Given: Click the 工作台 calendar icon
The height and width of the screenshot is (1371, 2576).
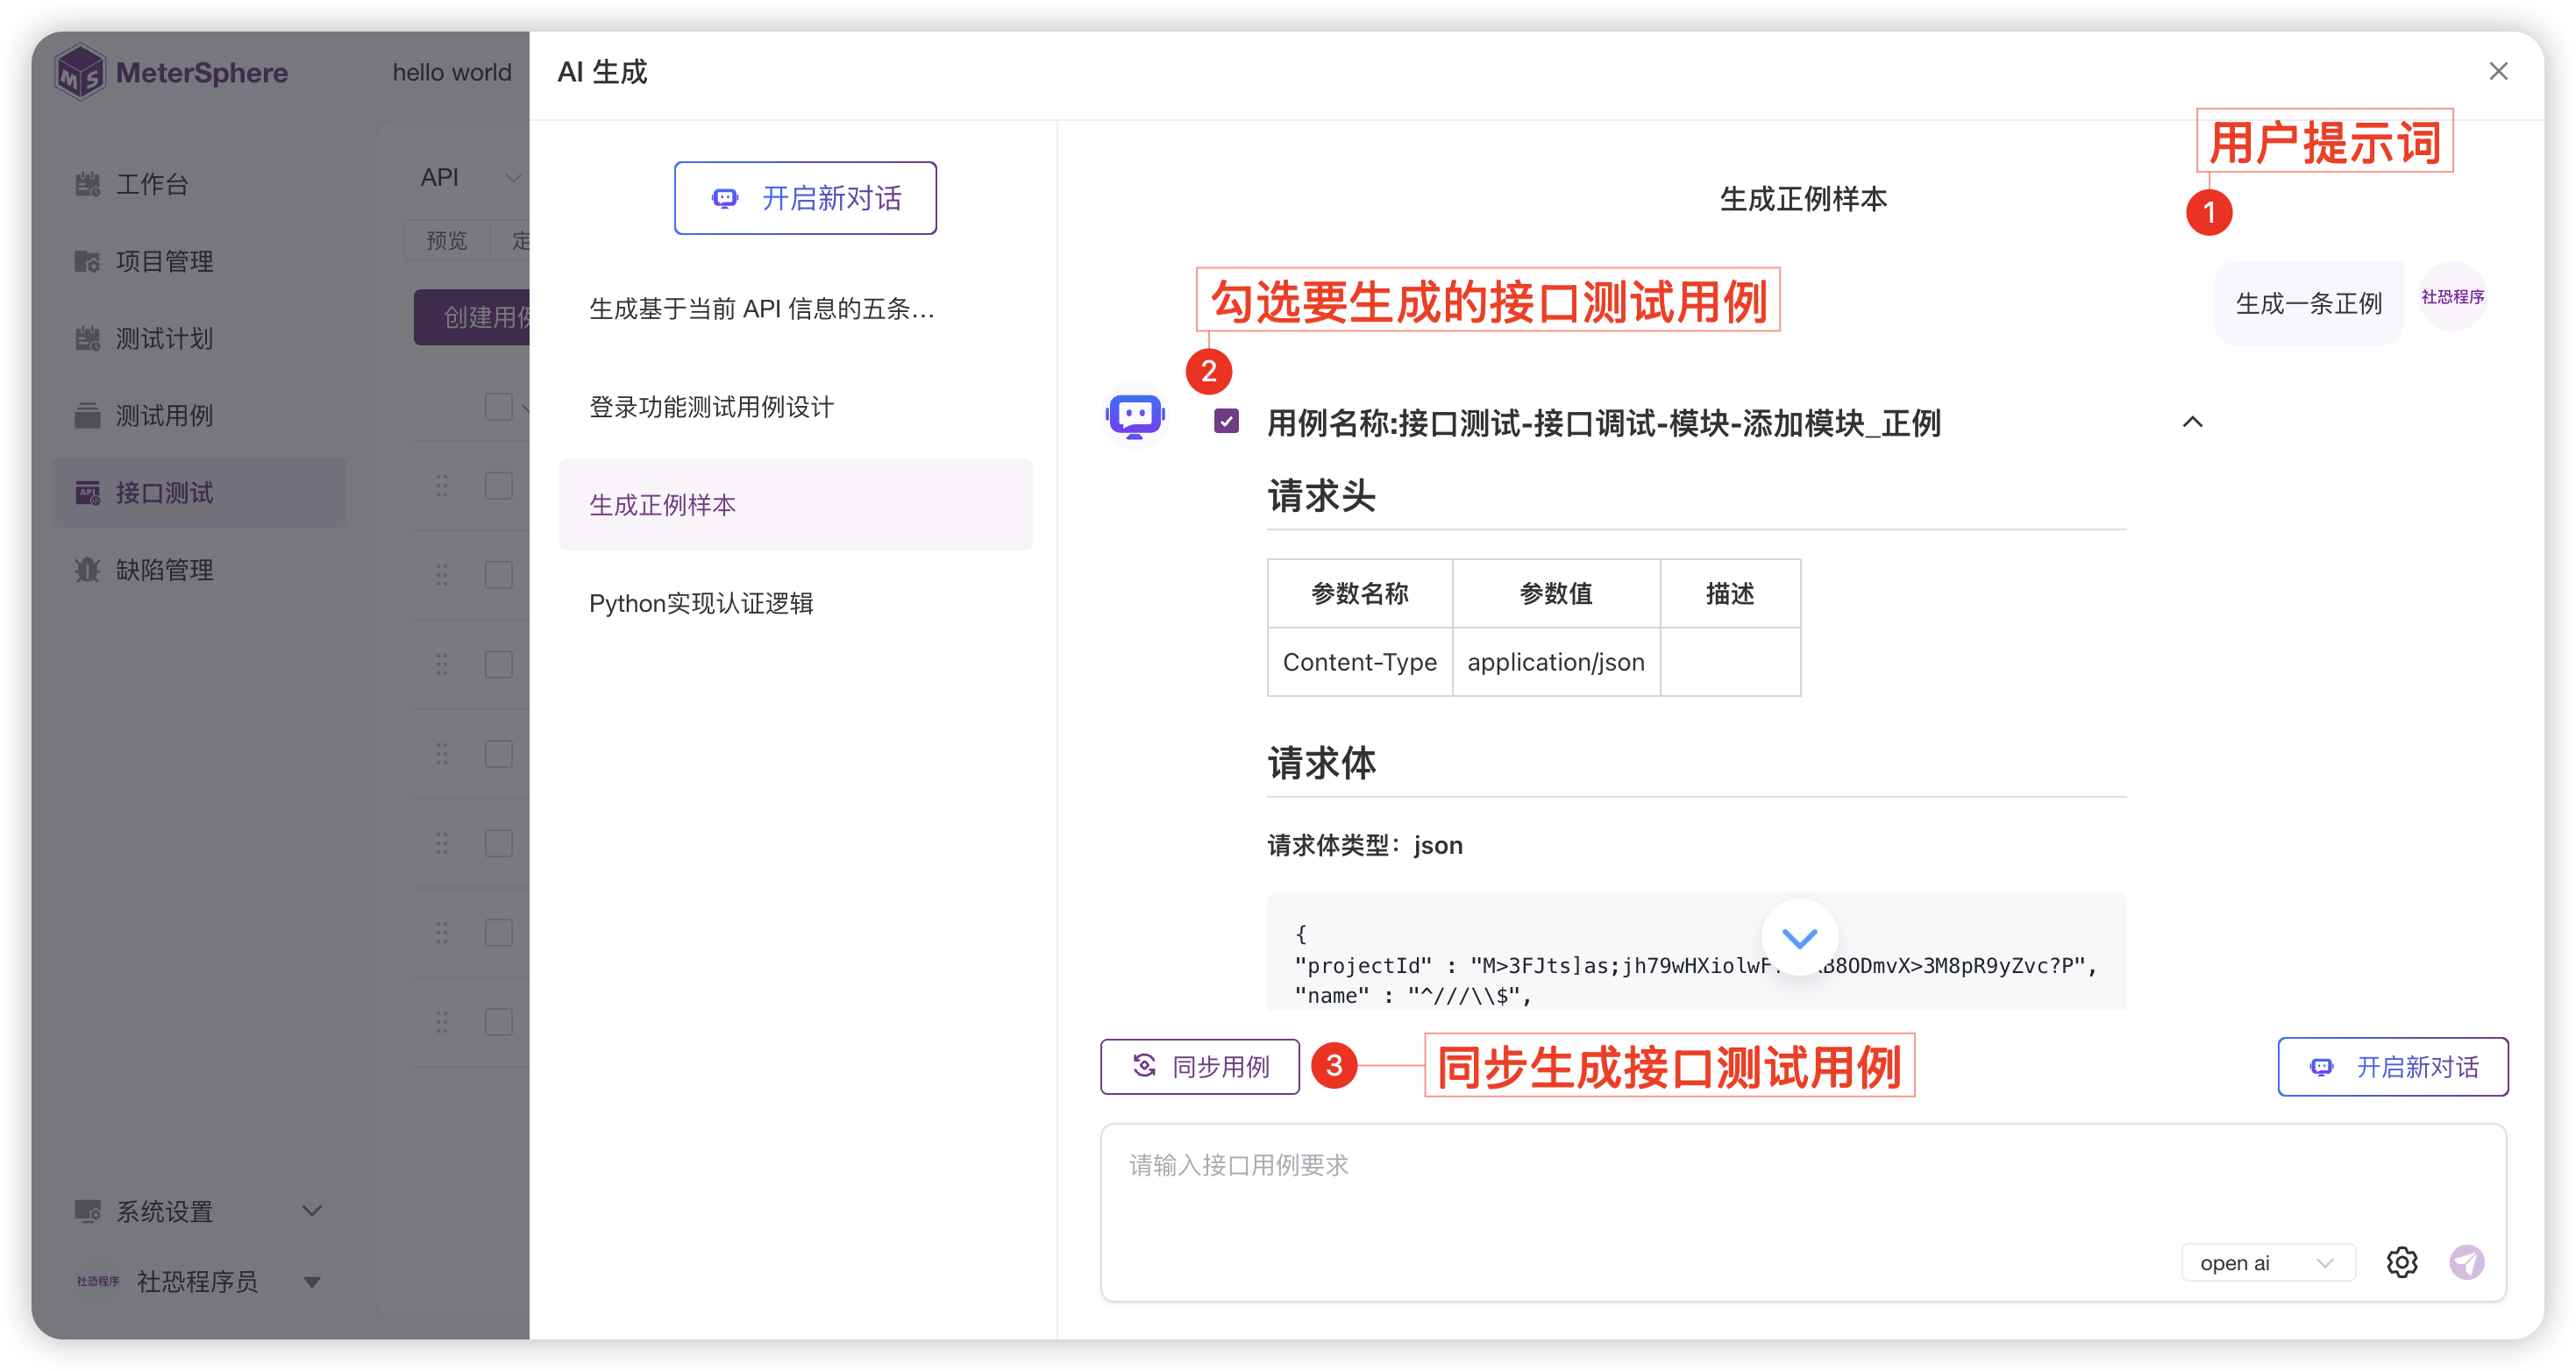Looking at the screenshot, I should click(88, 184).
